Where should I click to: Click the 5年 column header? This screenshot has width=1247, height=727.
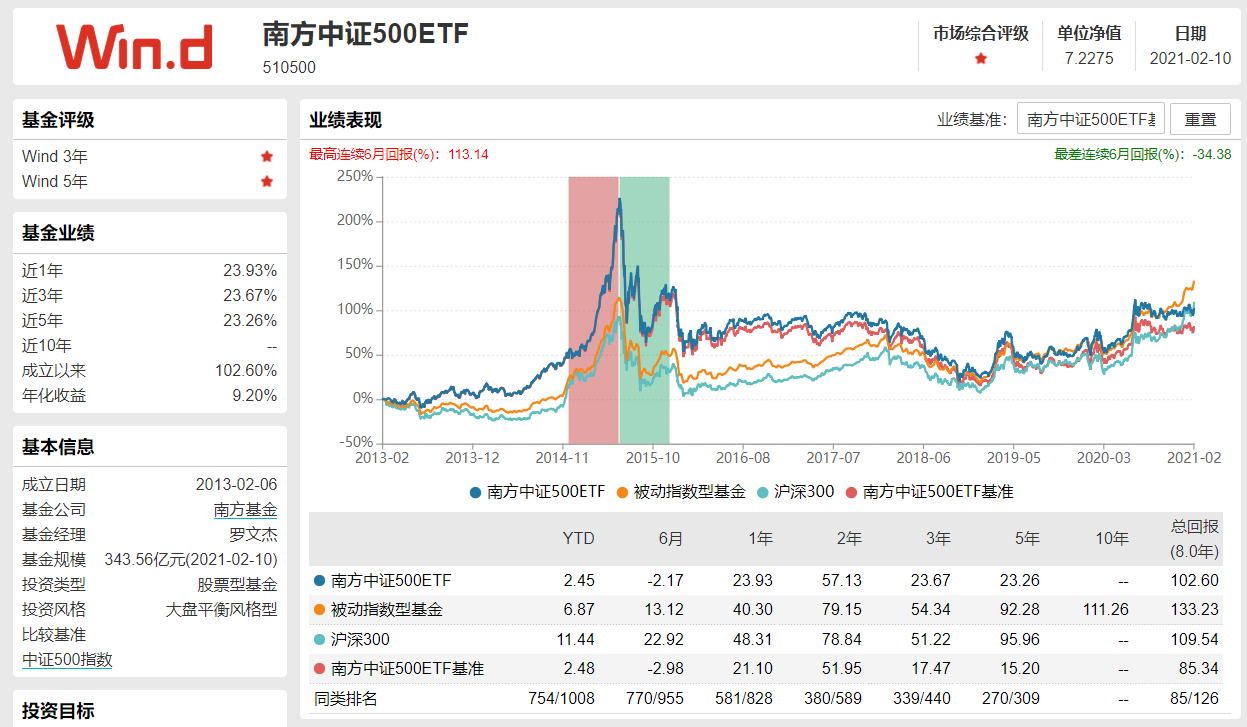(x=1026, y=538)
